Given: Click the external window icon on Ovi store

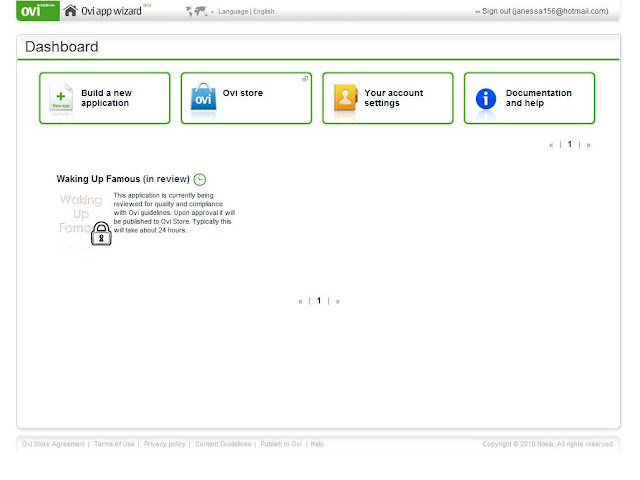Looking at the screenshot, I should [304, 79].
